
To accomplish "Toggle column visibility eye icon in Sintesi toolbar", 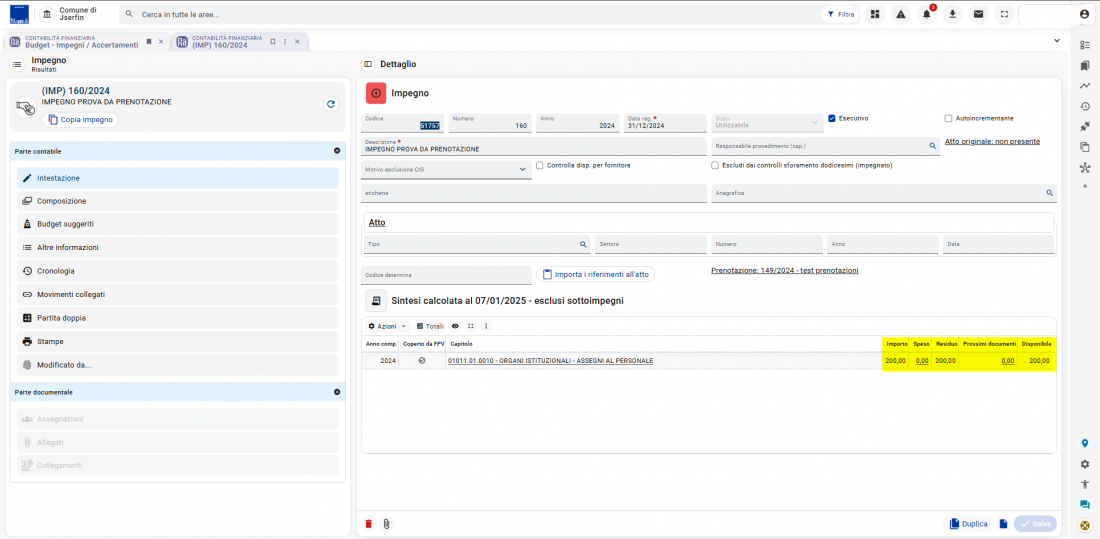I will coord(455,326).
